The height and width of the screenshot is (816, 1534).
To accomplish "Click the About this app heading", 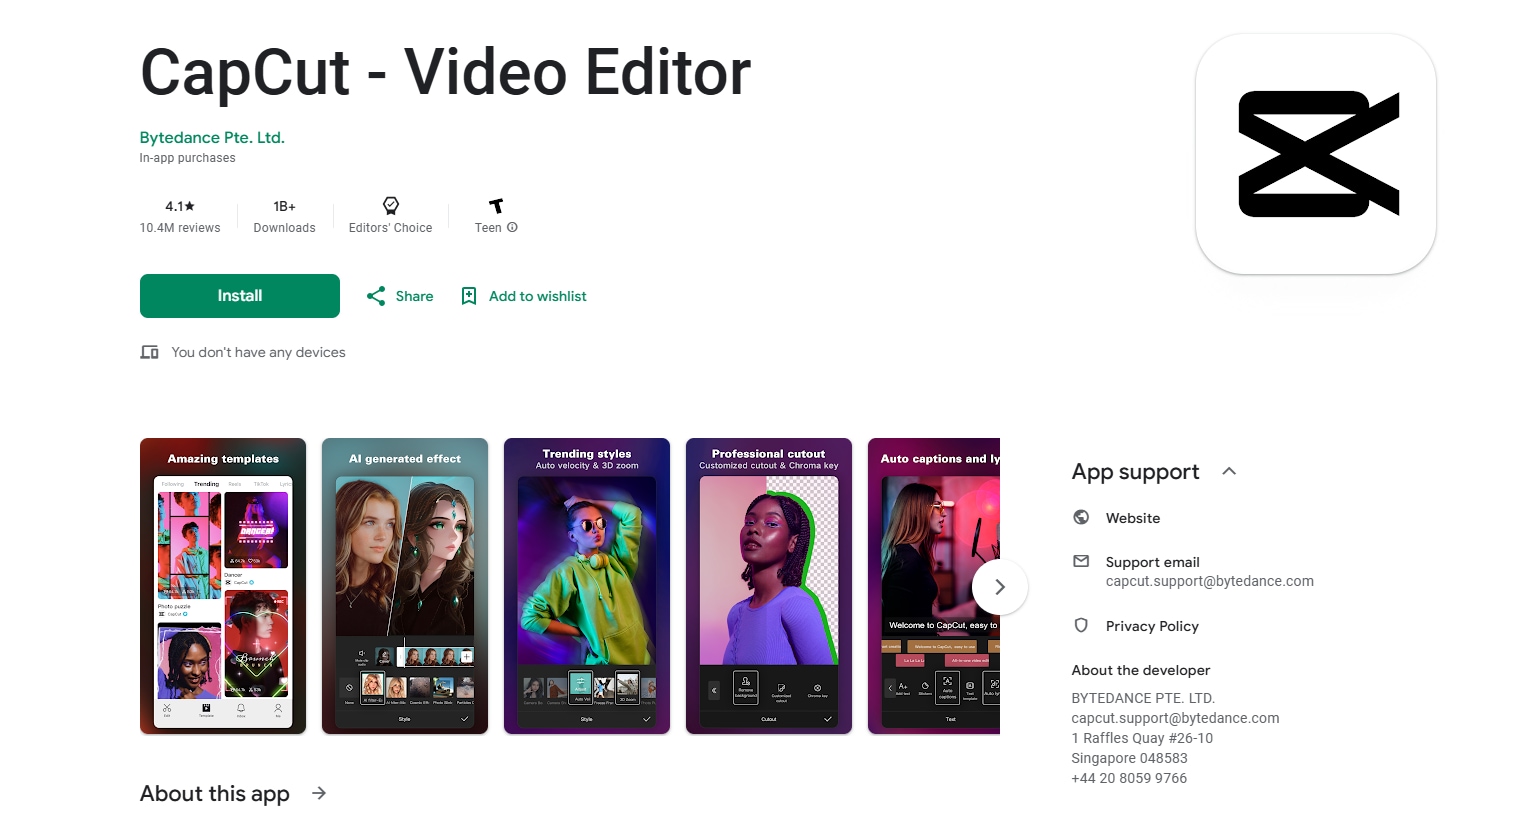I will 215,794.
